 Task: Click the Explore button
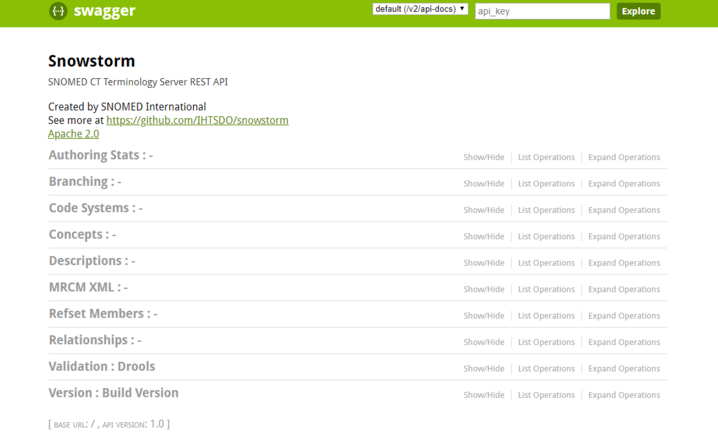tap(638, 11)
